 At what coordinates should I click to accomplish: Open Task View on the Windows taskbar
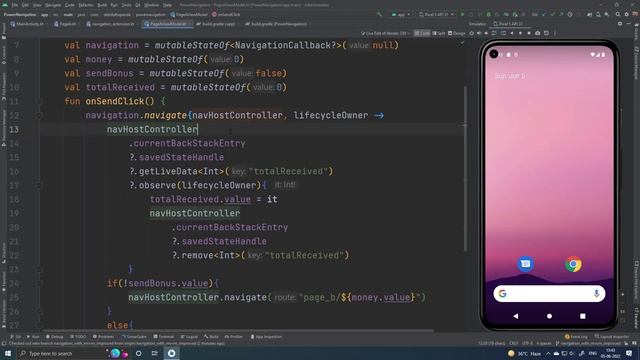155,353
